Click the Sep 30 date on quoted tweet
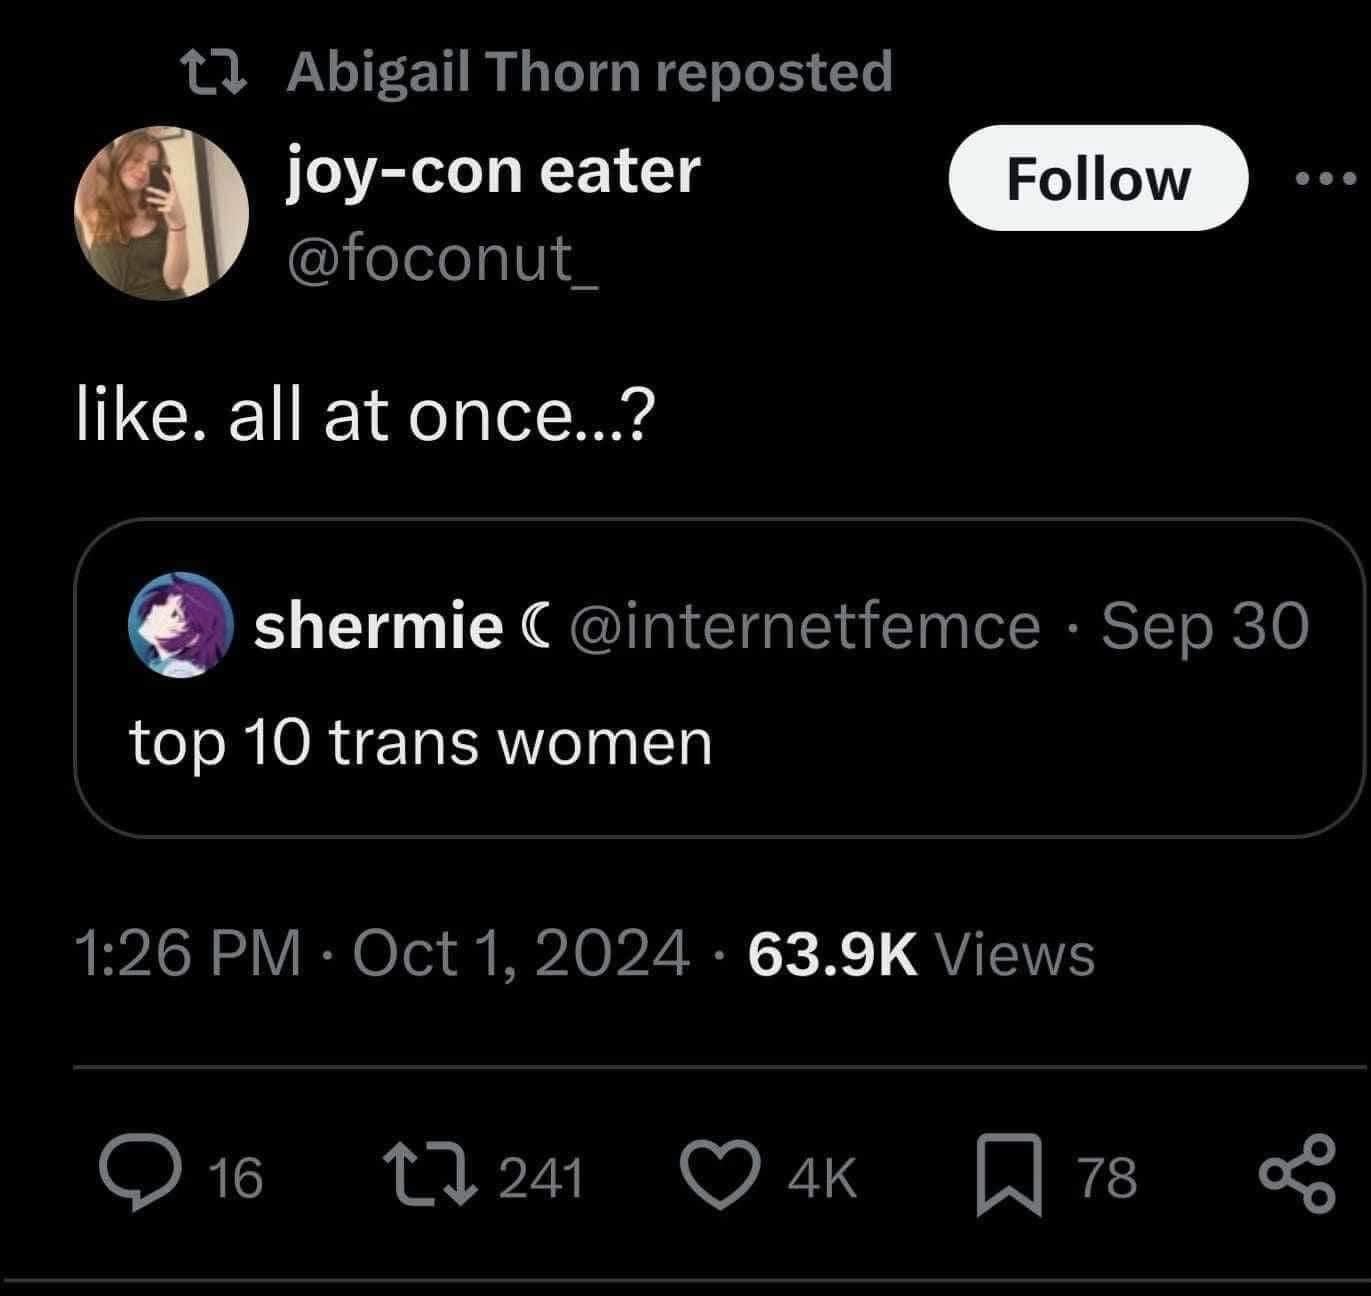The image size is (1371, 1296). [1204, 627]
